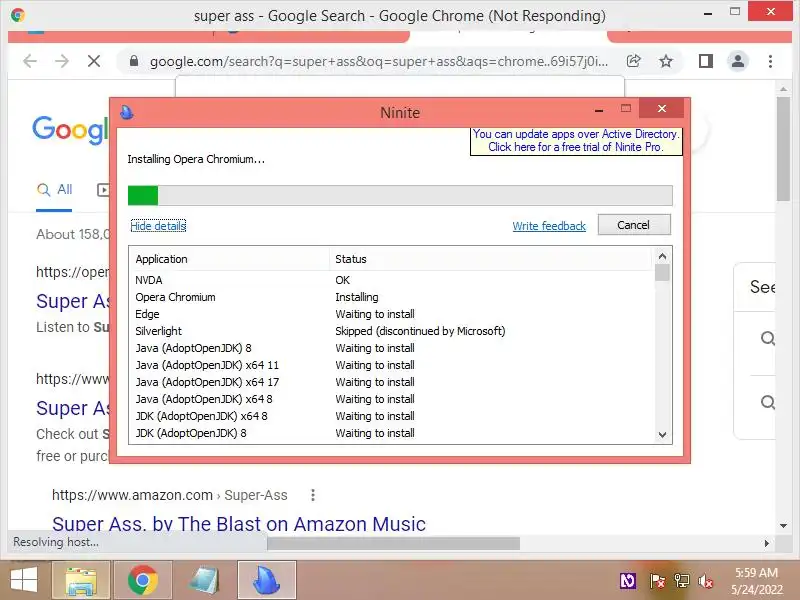Click the NVDA tray icon
800x600 pixels.
pyautogui.click(x=628, y=581)
